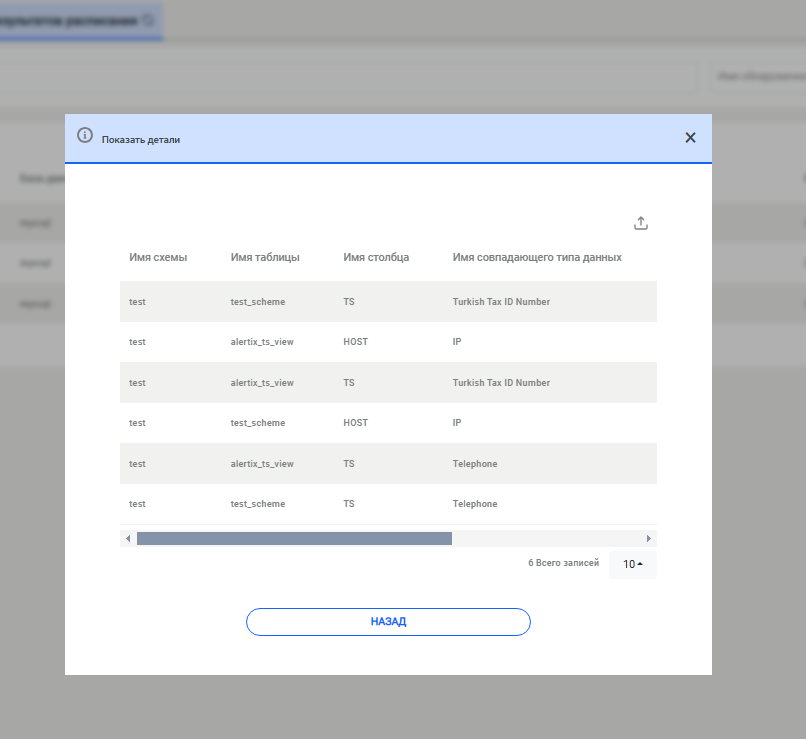This screenshot has width=806, height=739.
Task: Click HOST cell in test_scheme row
Action: coord(356,423)
